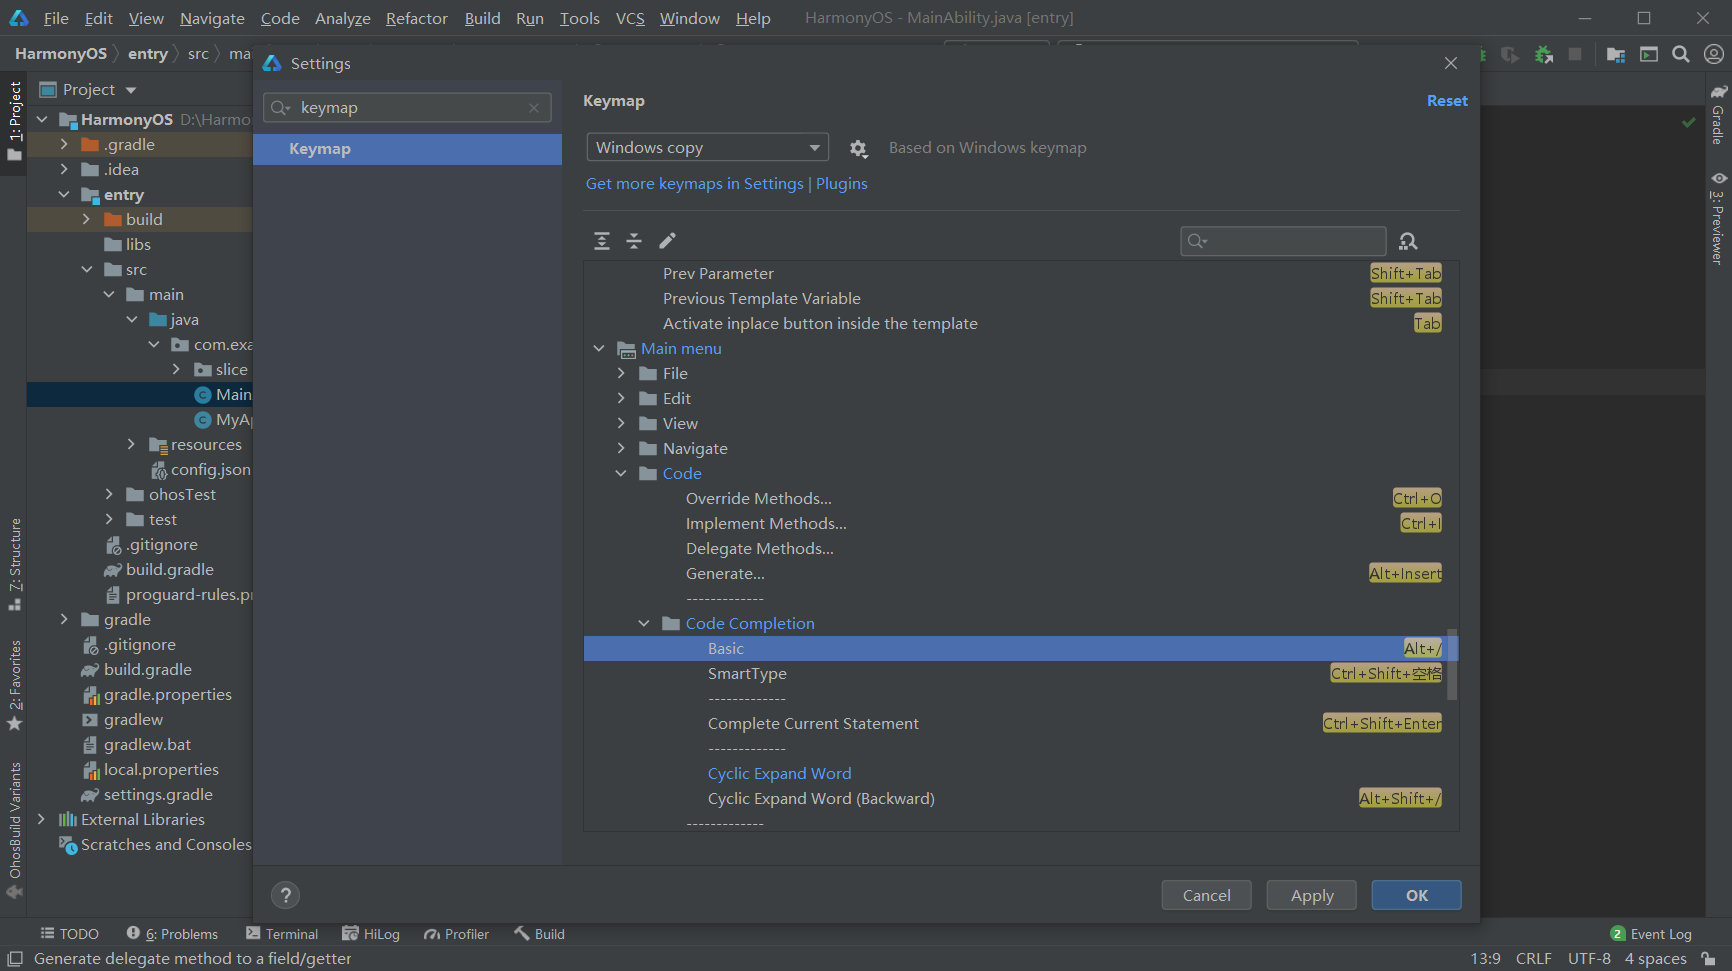Viewport: 1732px width, 971px height.
Task: Open the Previewer side panel
Action: [1718, 218]
